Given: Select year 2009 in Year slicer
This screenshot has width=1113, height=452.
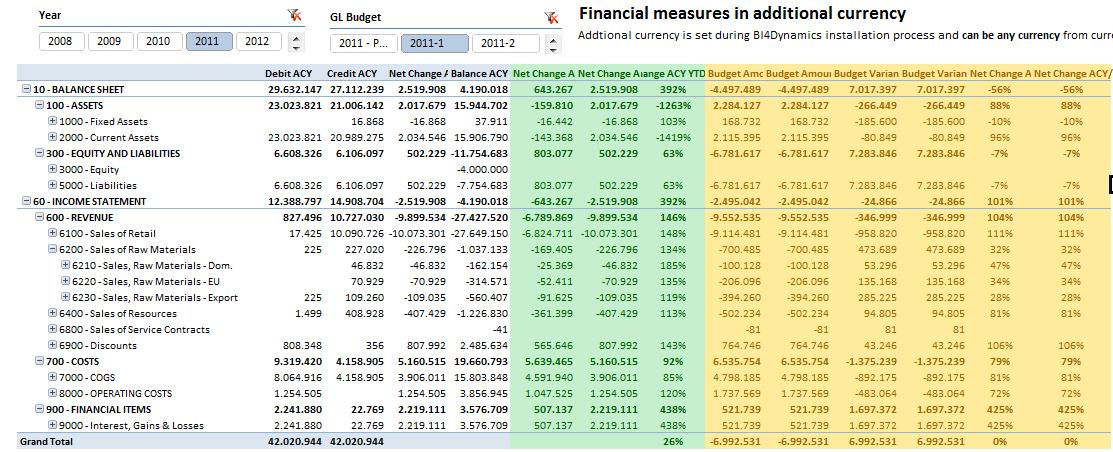Looking at the screenshot, I should coord(109,41).
